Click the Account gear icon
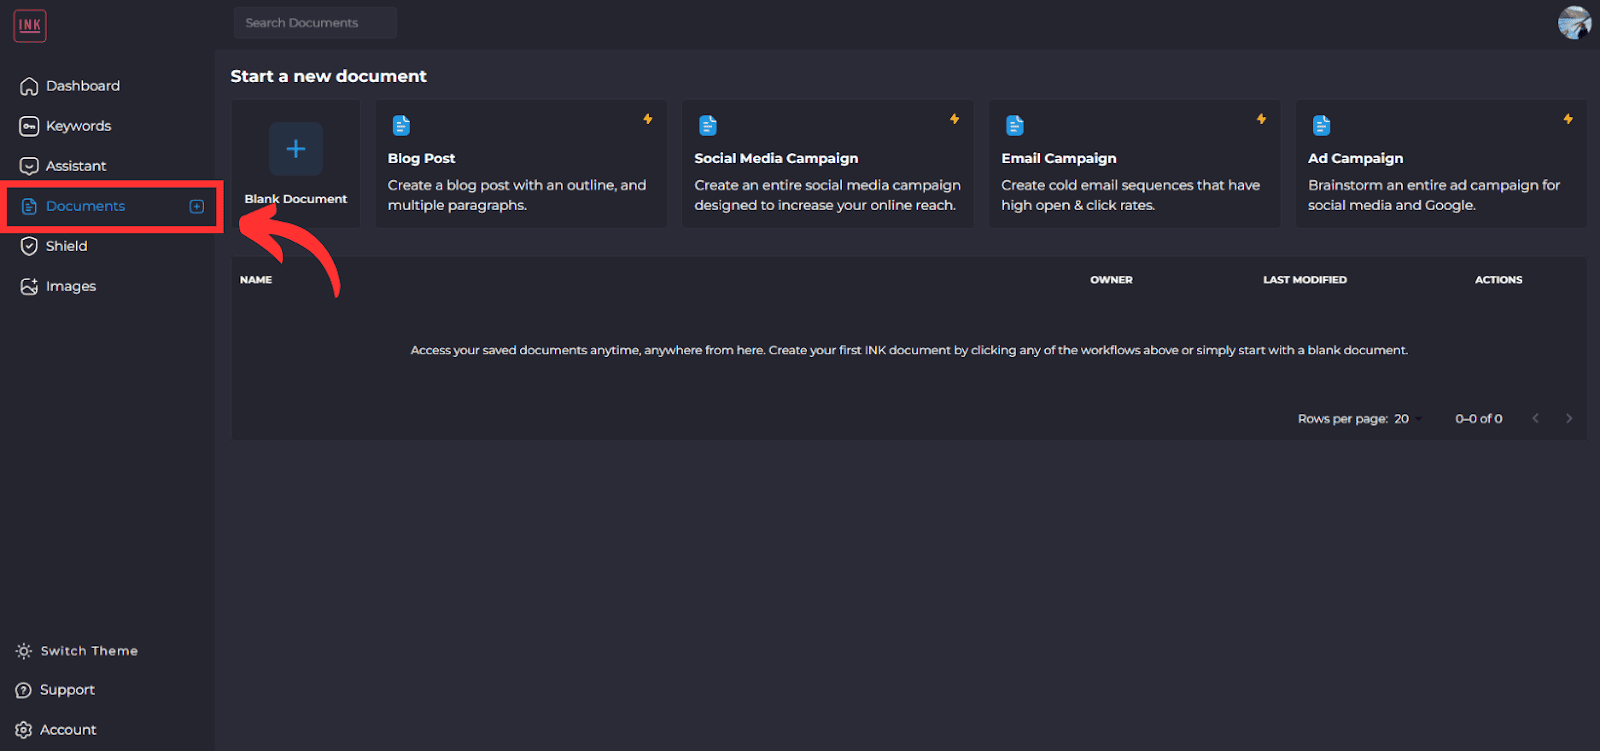 24,730
